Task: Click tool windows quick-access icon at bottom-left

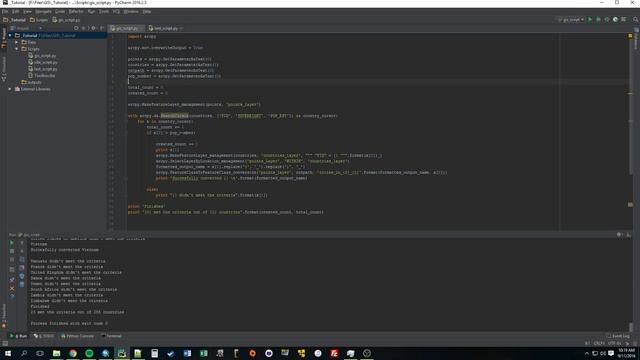Action: coord(4,343)
